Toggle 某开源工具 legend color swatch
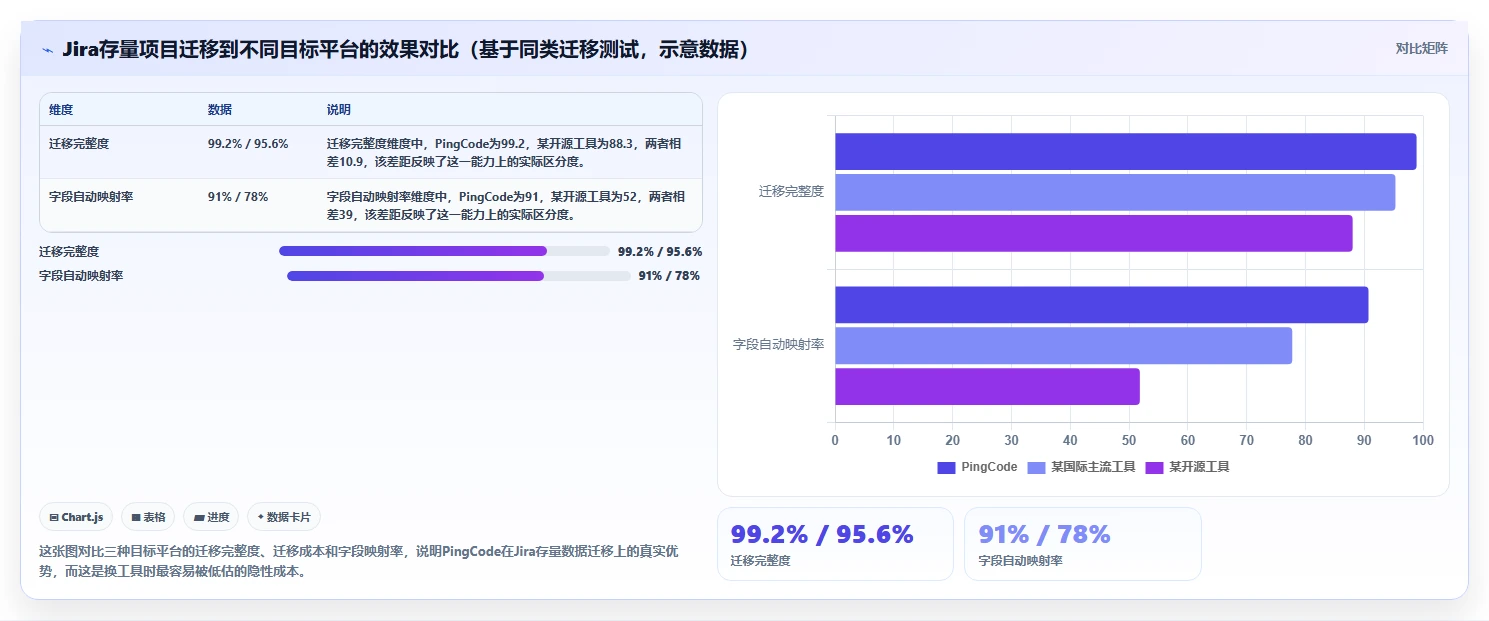 tap(1154, 467)
